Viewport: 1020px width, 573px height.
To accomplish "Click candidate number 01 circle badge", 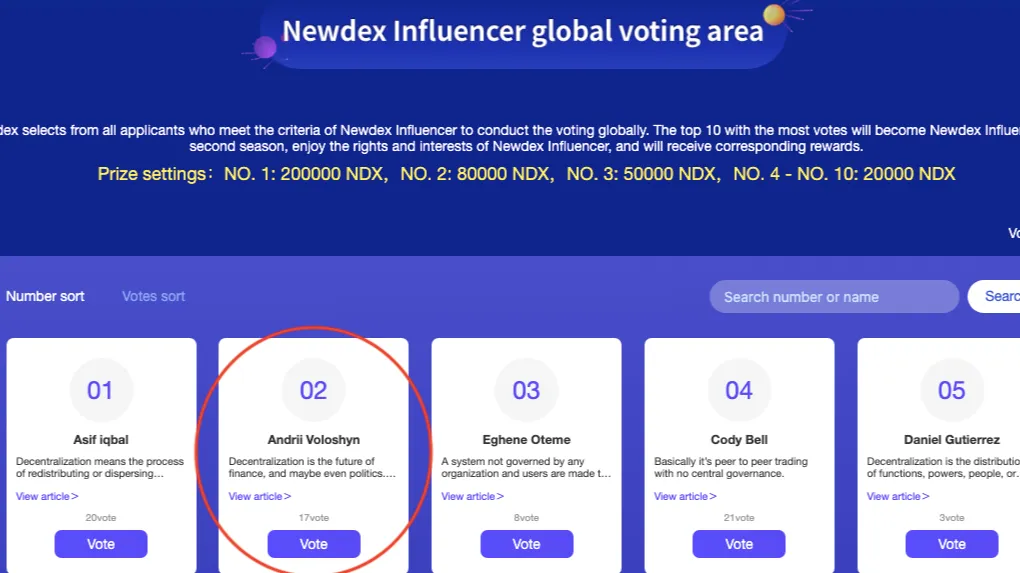I will 101,390.
